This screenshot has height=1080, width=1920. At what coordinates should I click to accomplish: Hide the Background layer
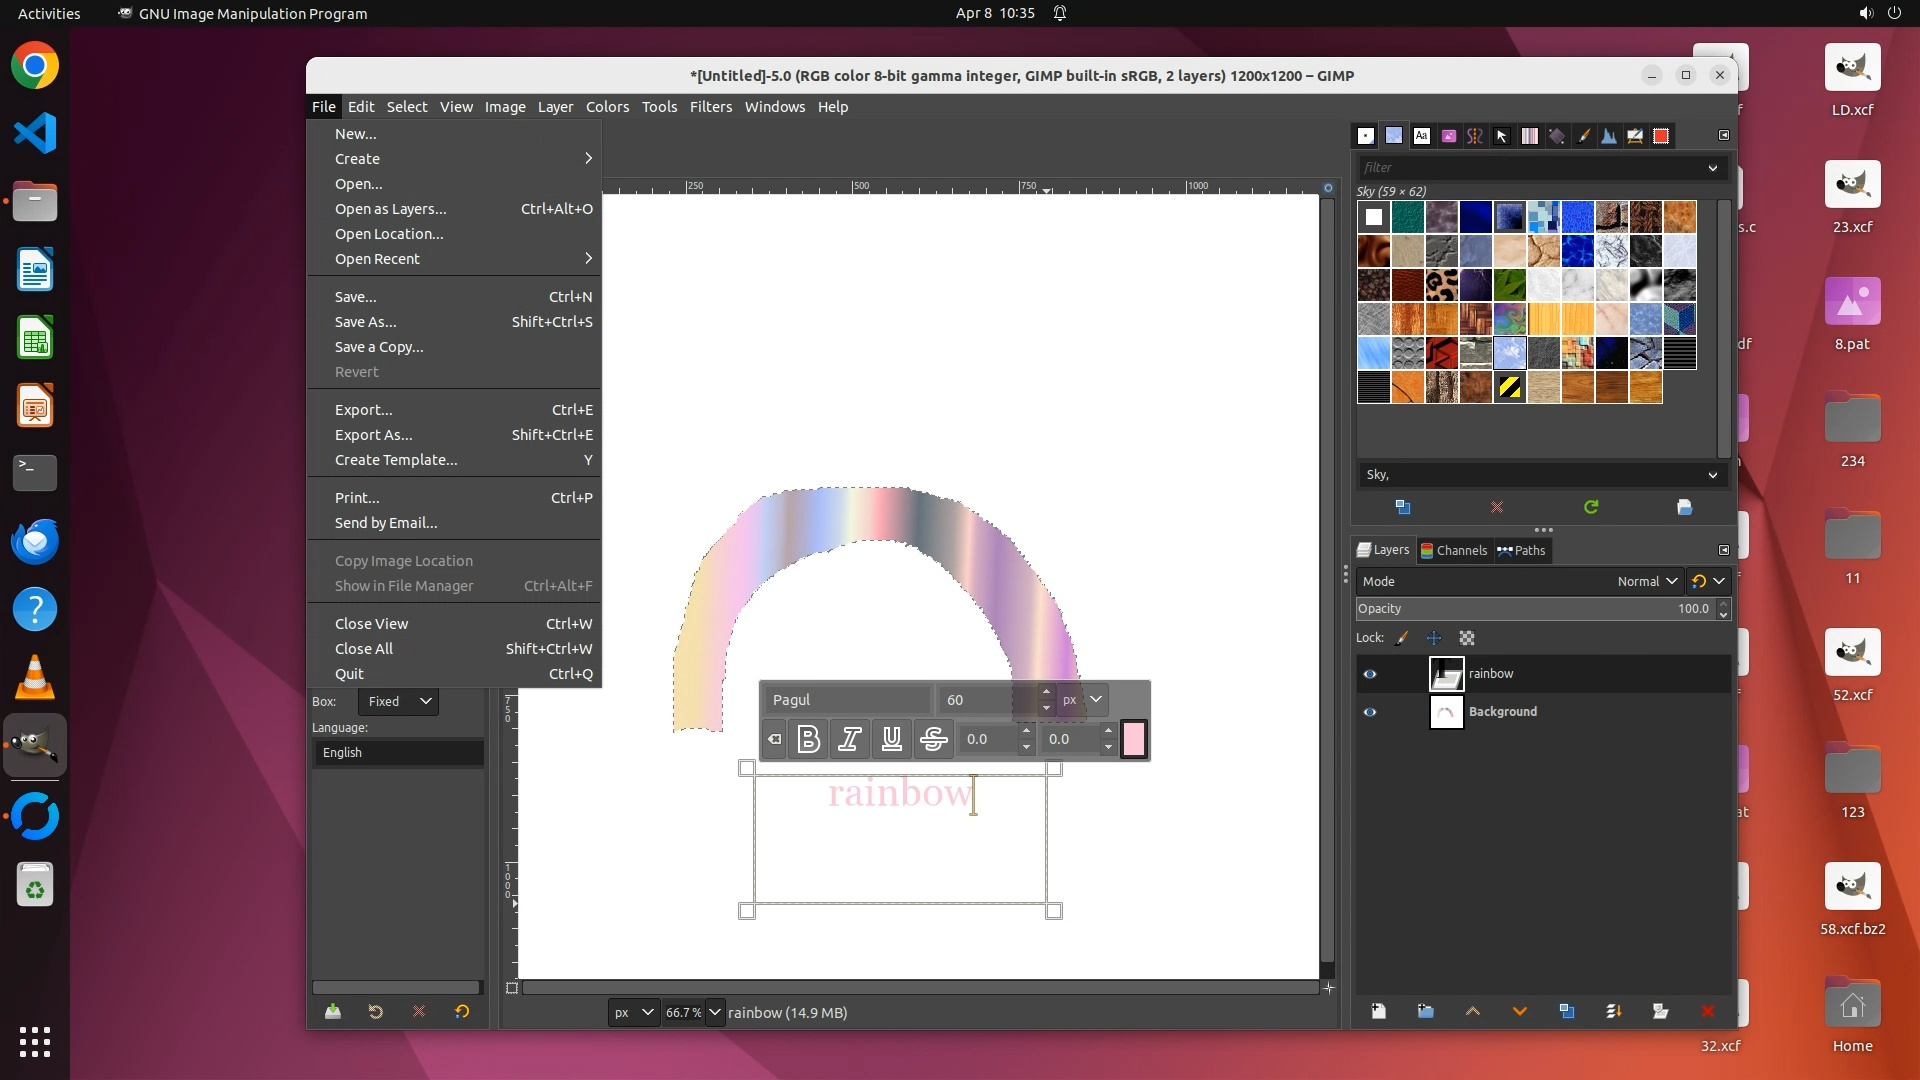point(1370,712)
